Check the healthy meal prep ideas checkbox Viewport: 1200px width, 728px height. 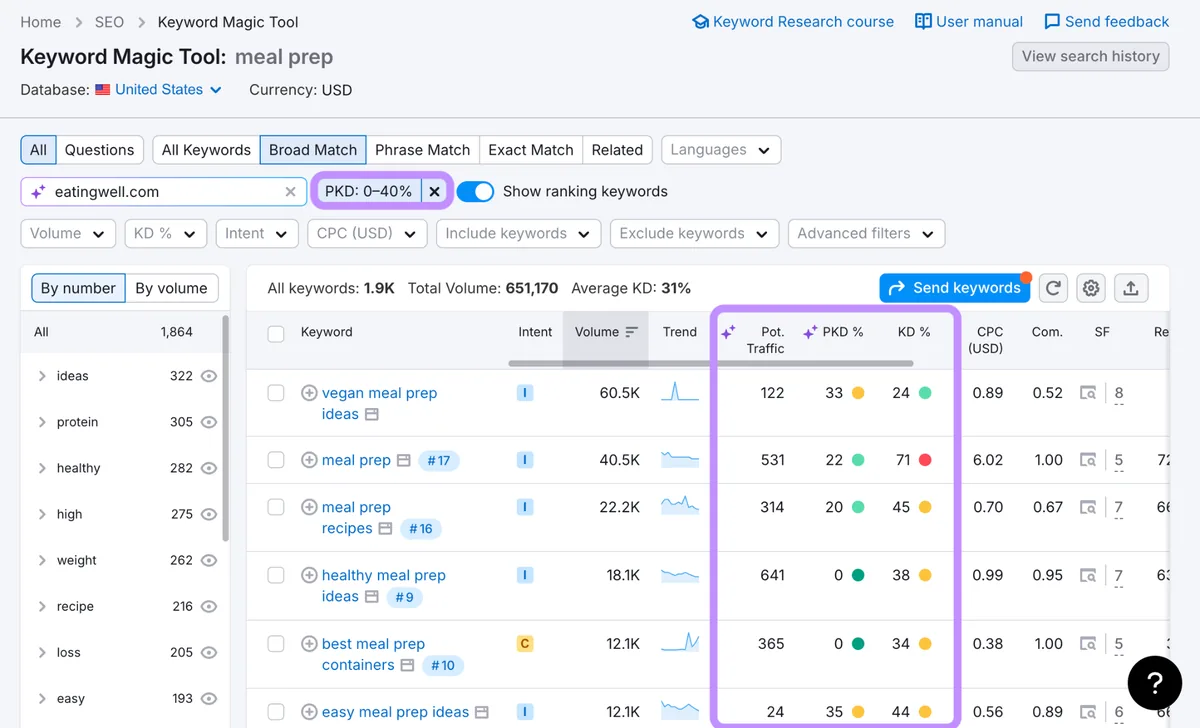tap(276, 575)
